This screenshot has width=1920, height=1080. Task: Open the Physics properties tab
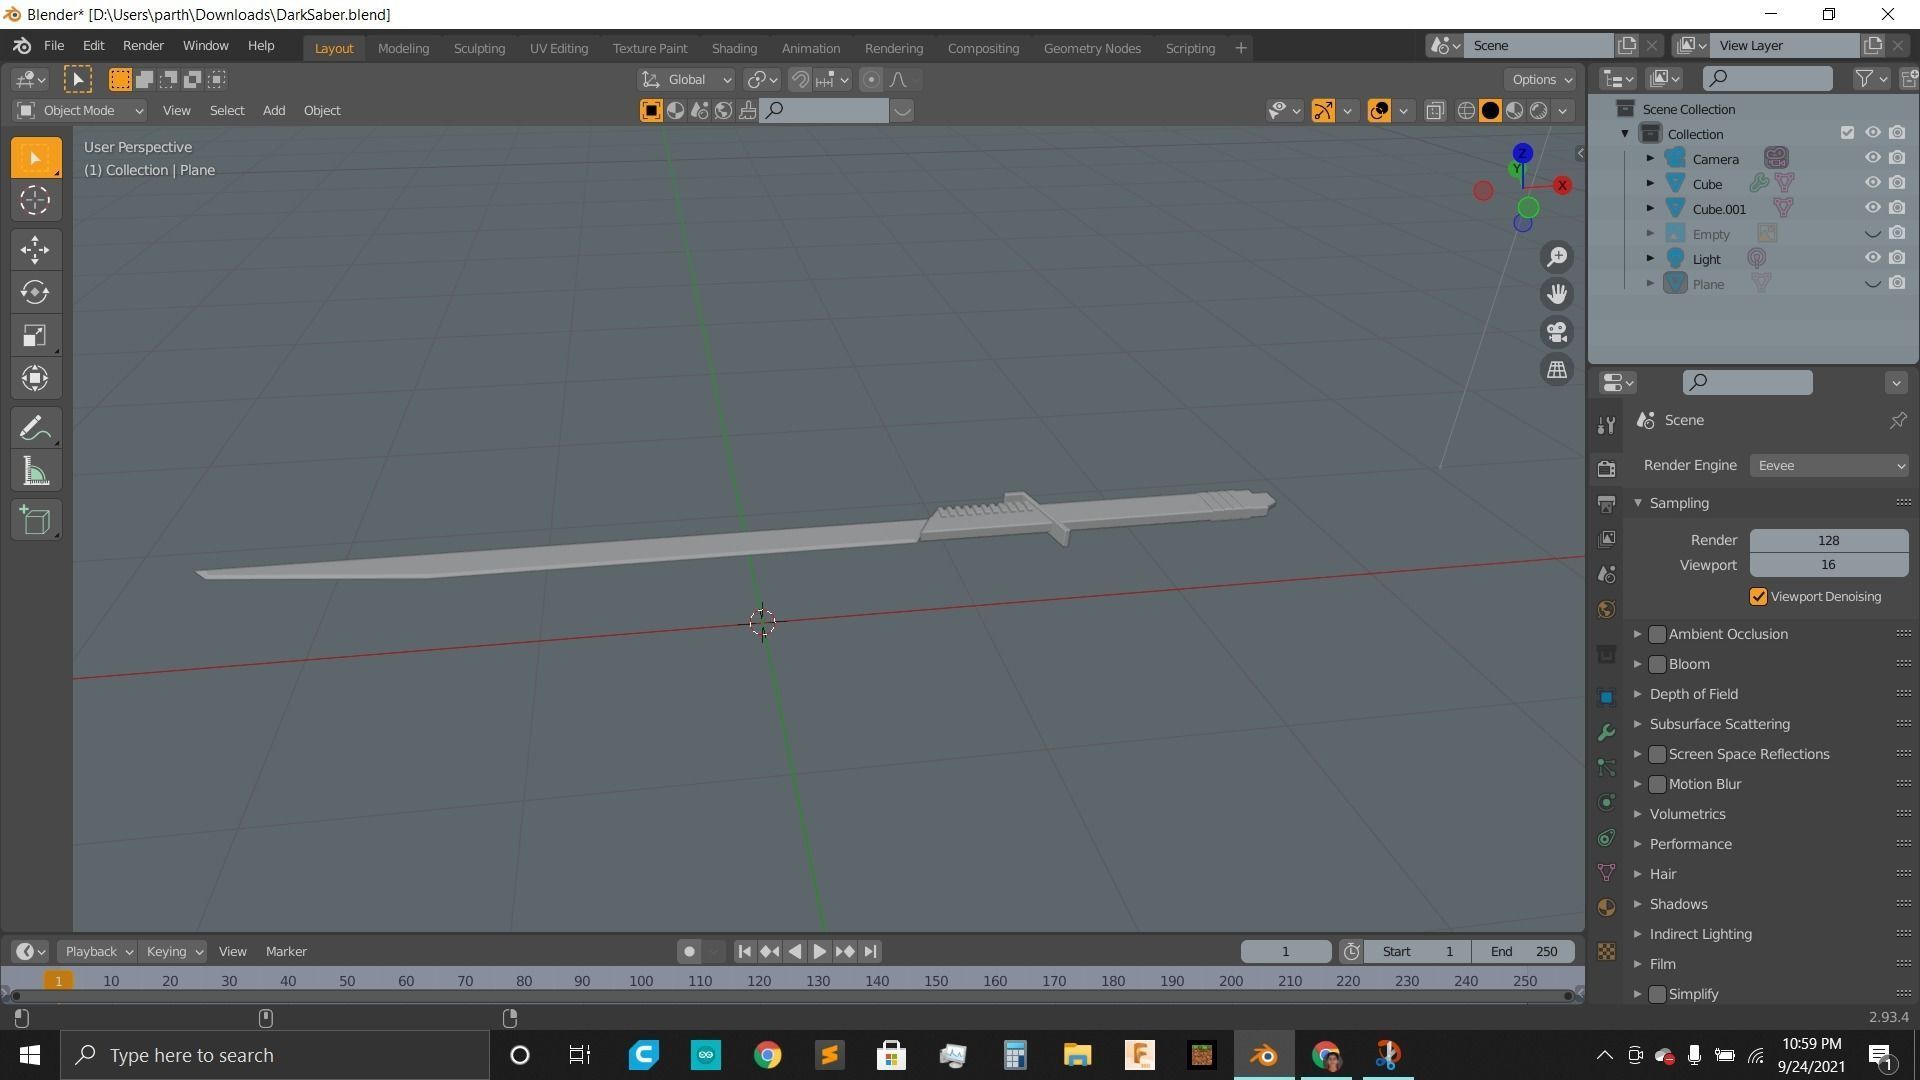pos(1606,803)
